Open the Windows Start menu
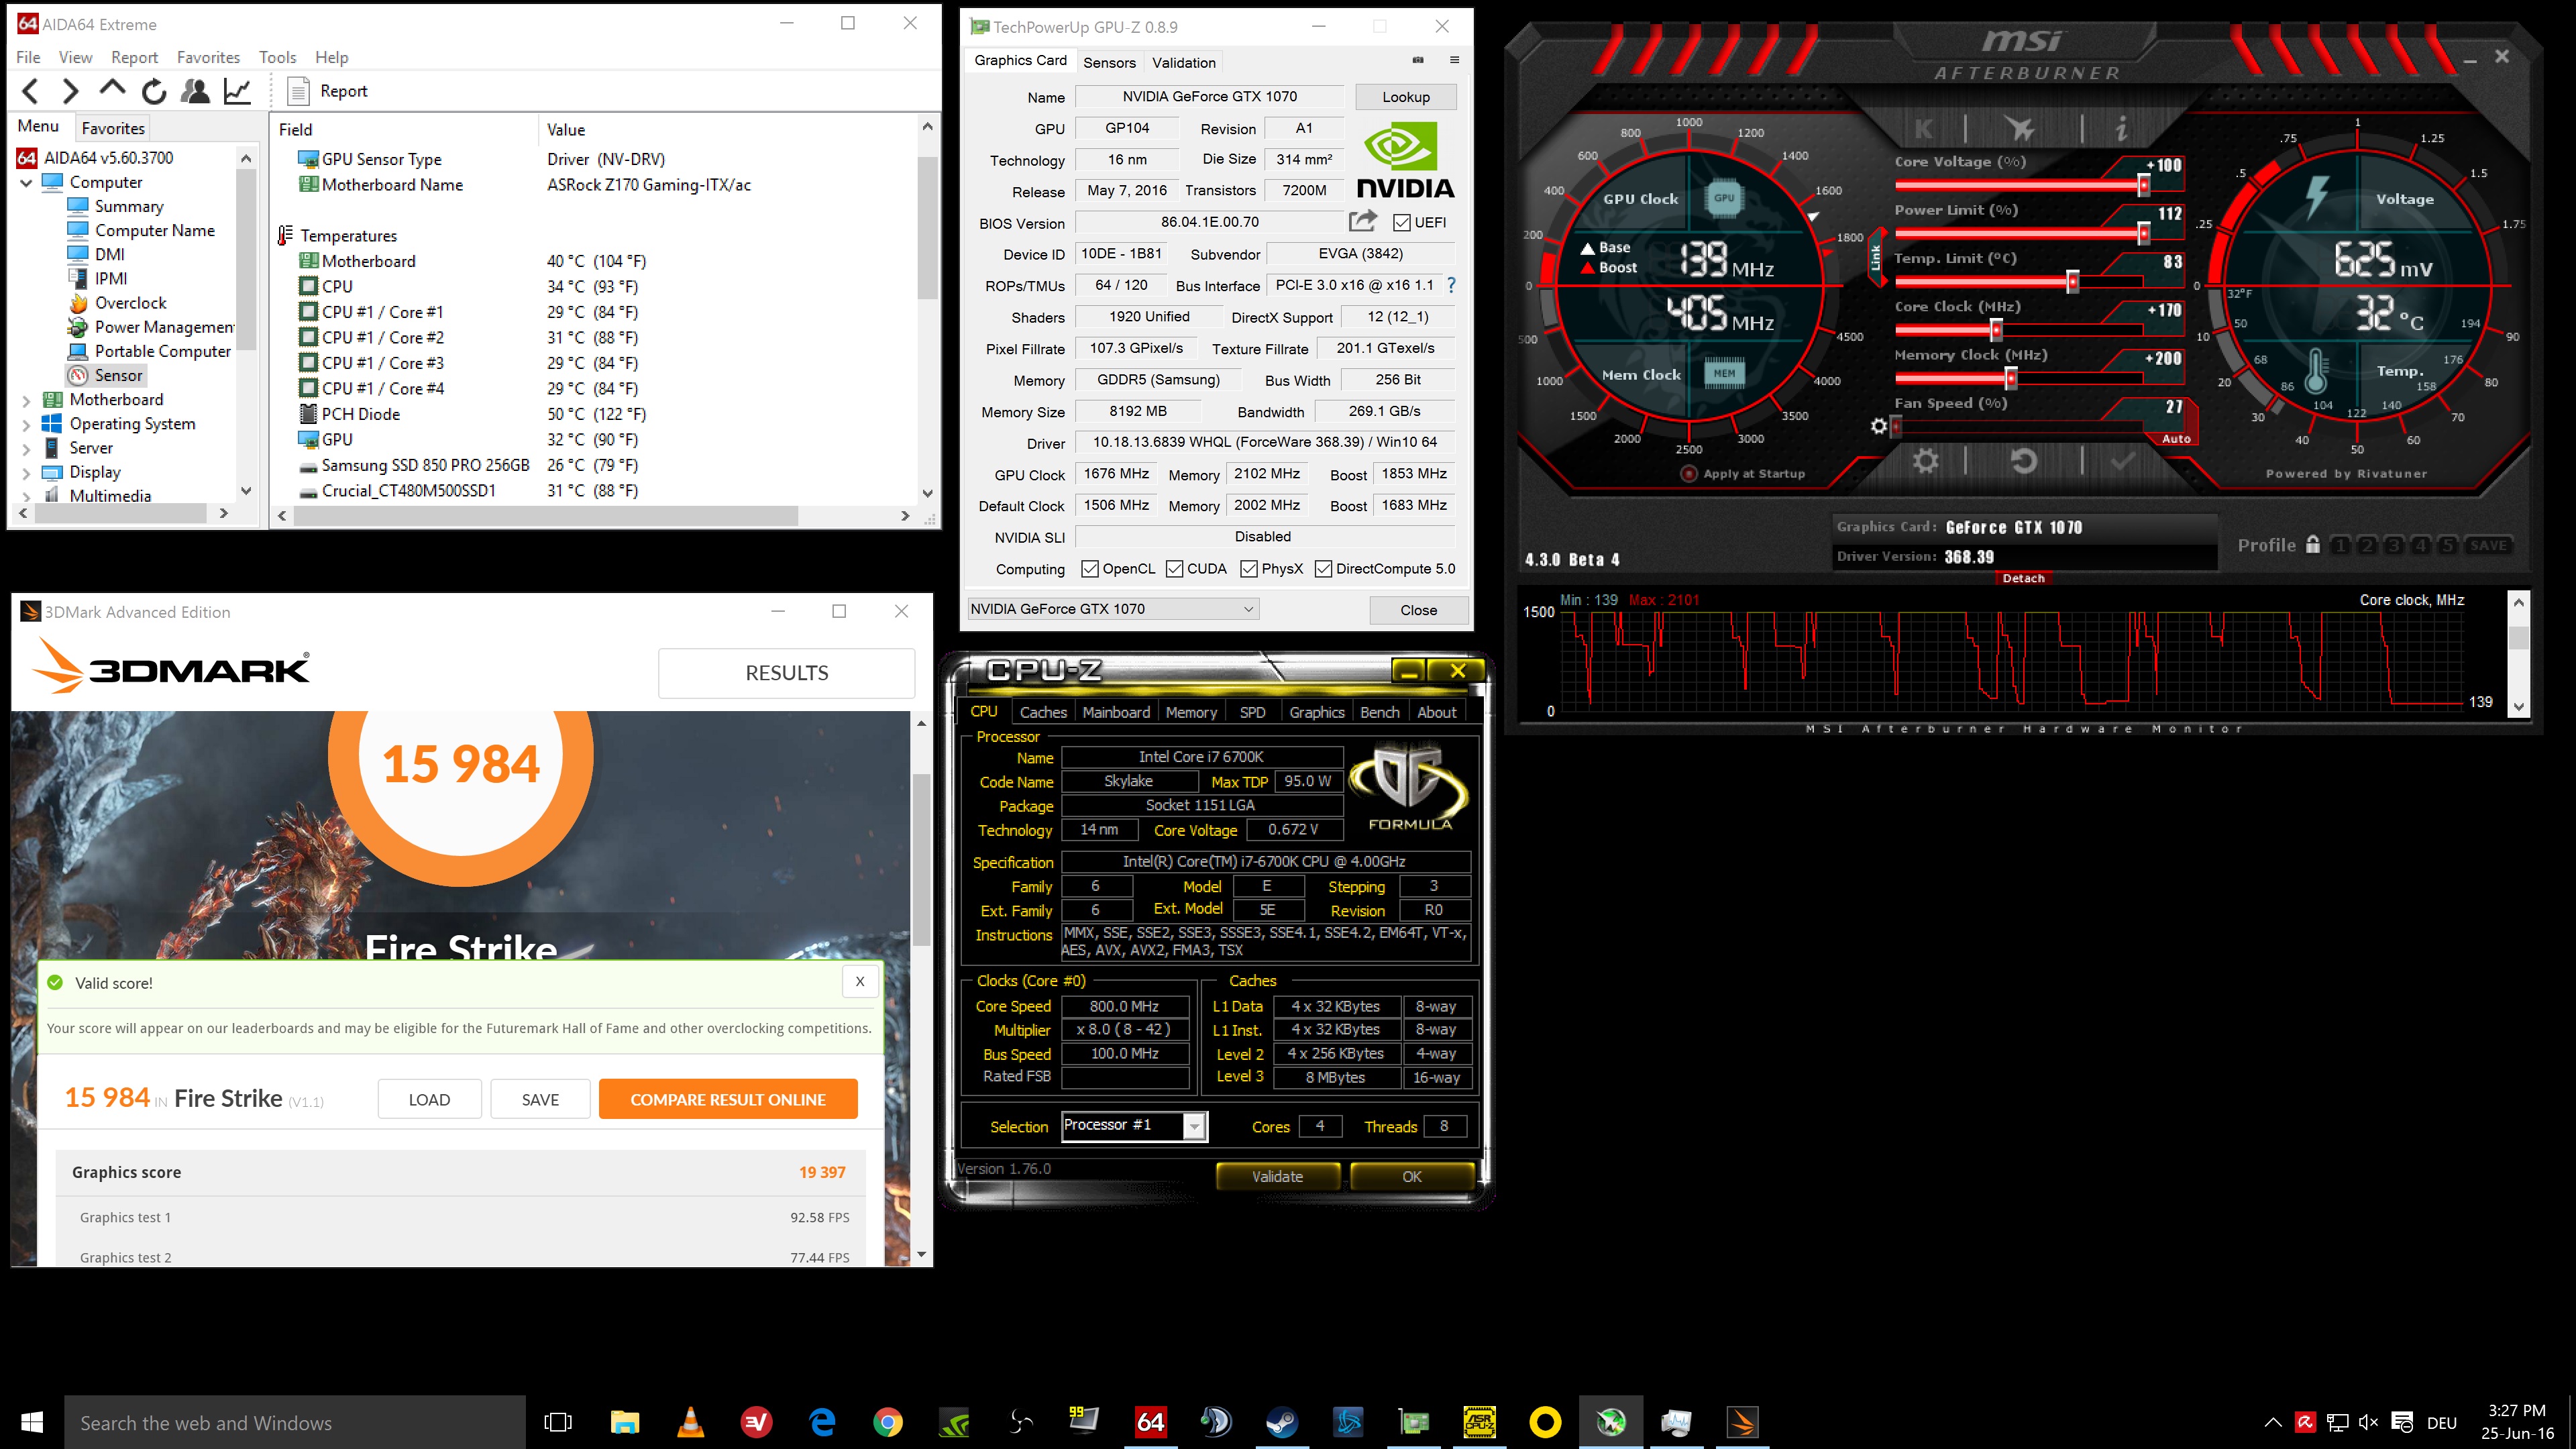 (x=32, y=1422)
